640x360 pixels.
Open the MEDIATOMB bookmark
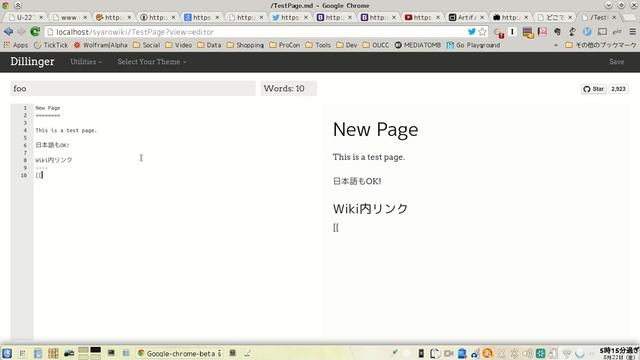pyautogui.click(x=418, y=45)
